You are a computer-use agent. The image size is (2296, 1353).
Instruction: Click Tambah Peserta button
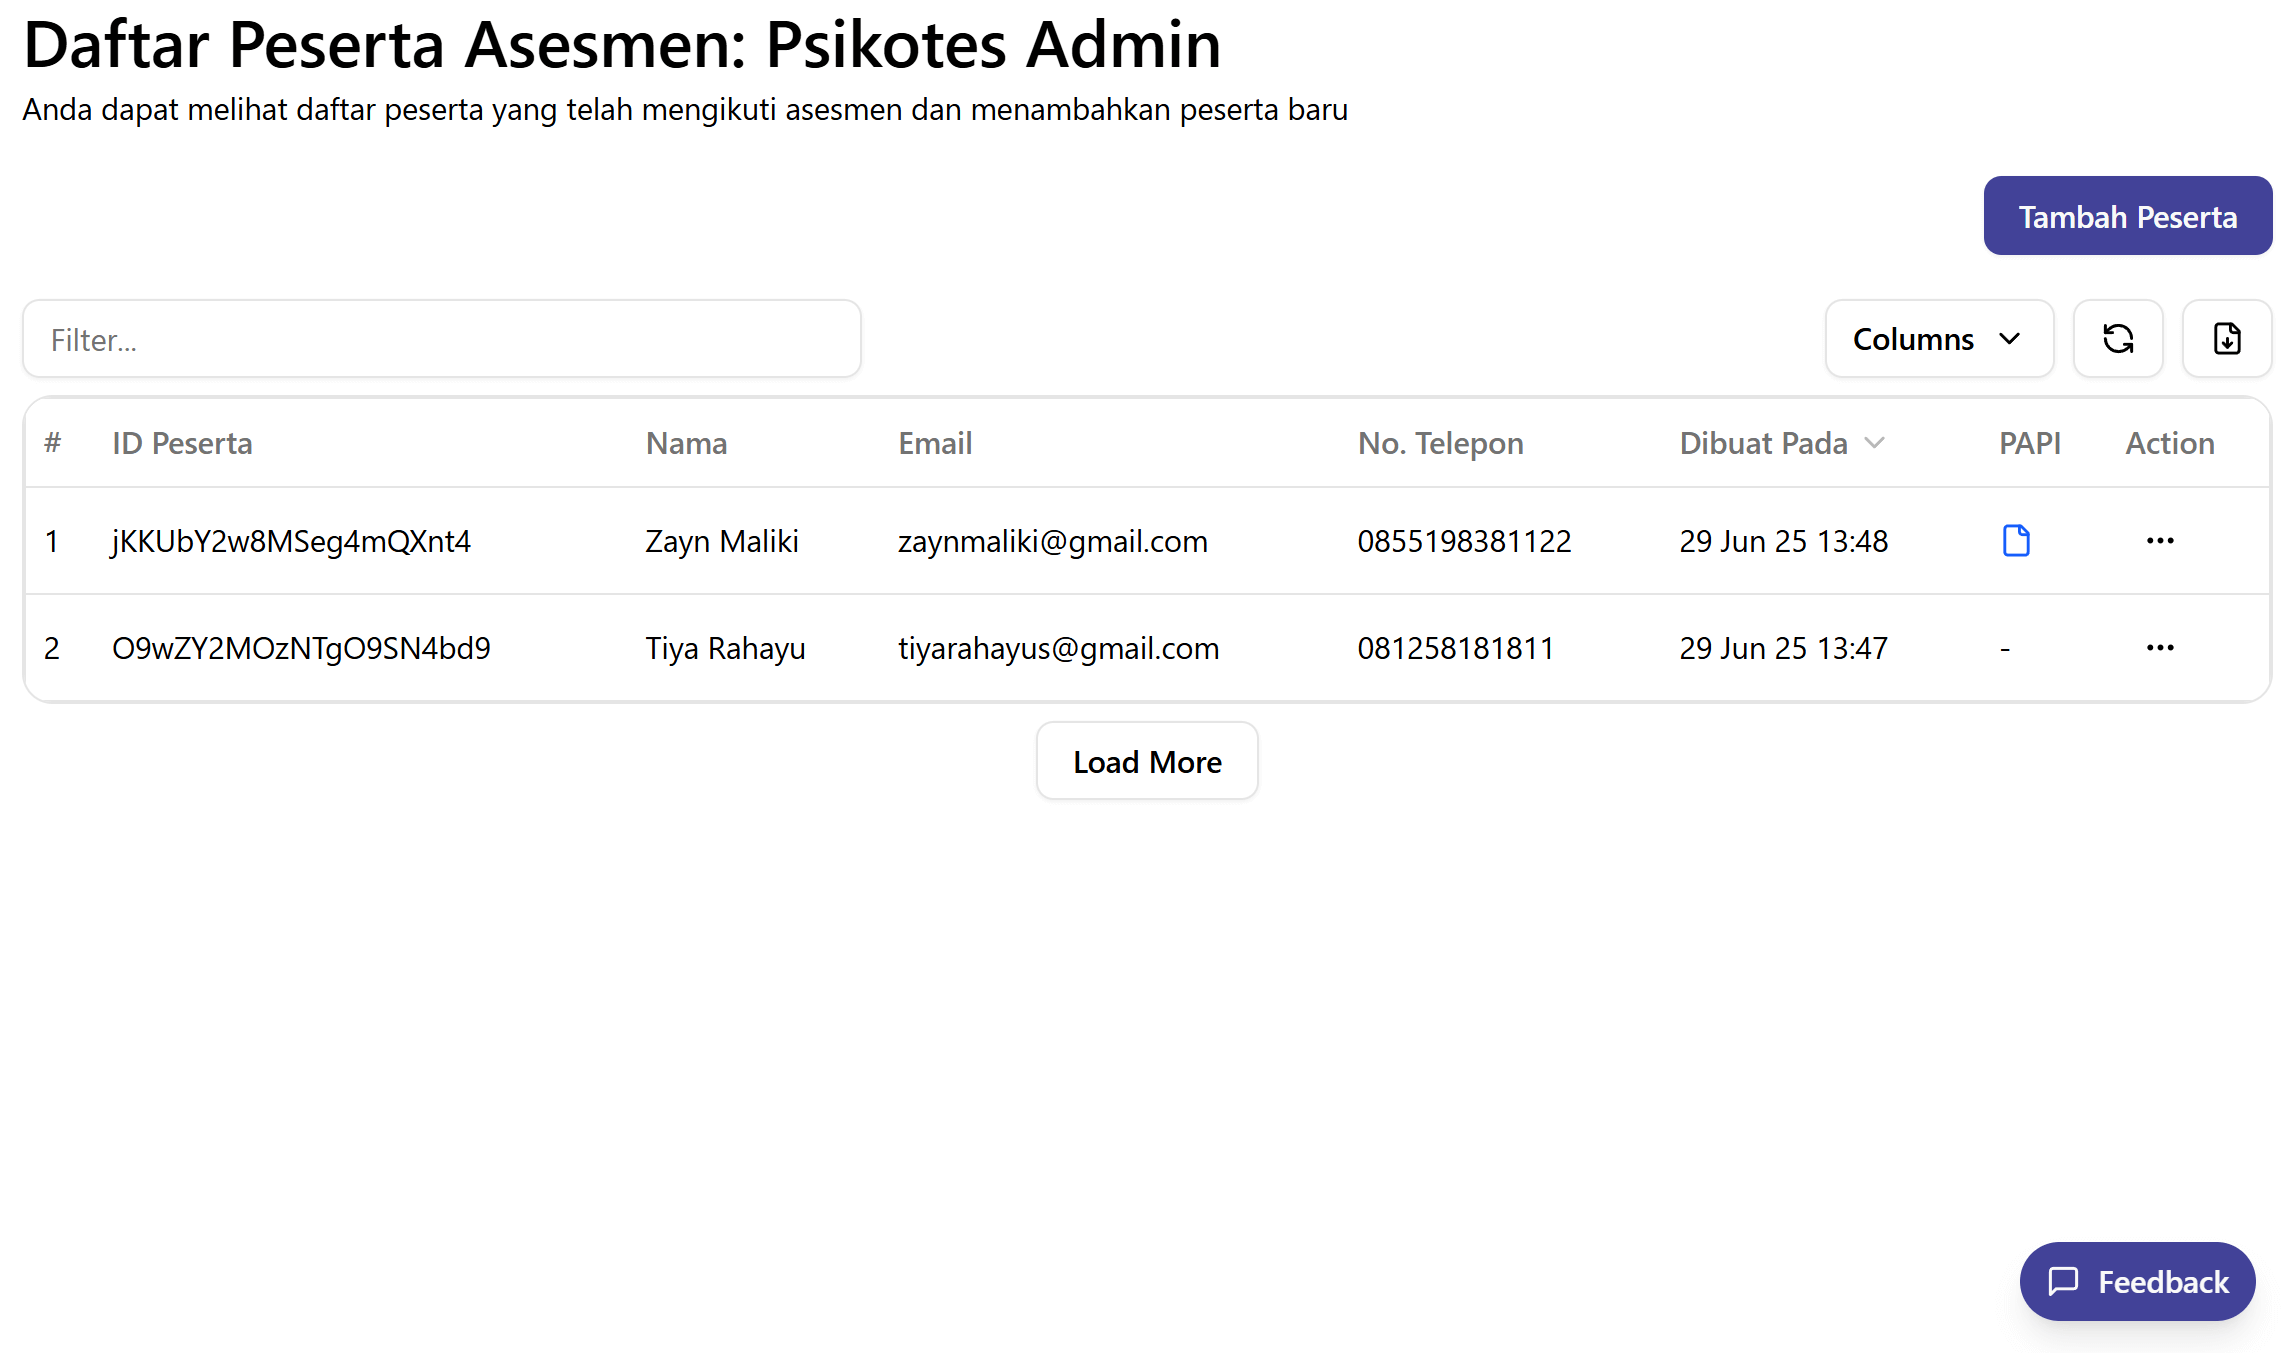coord(2127,216)
